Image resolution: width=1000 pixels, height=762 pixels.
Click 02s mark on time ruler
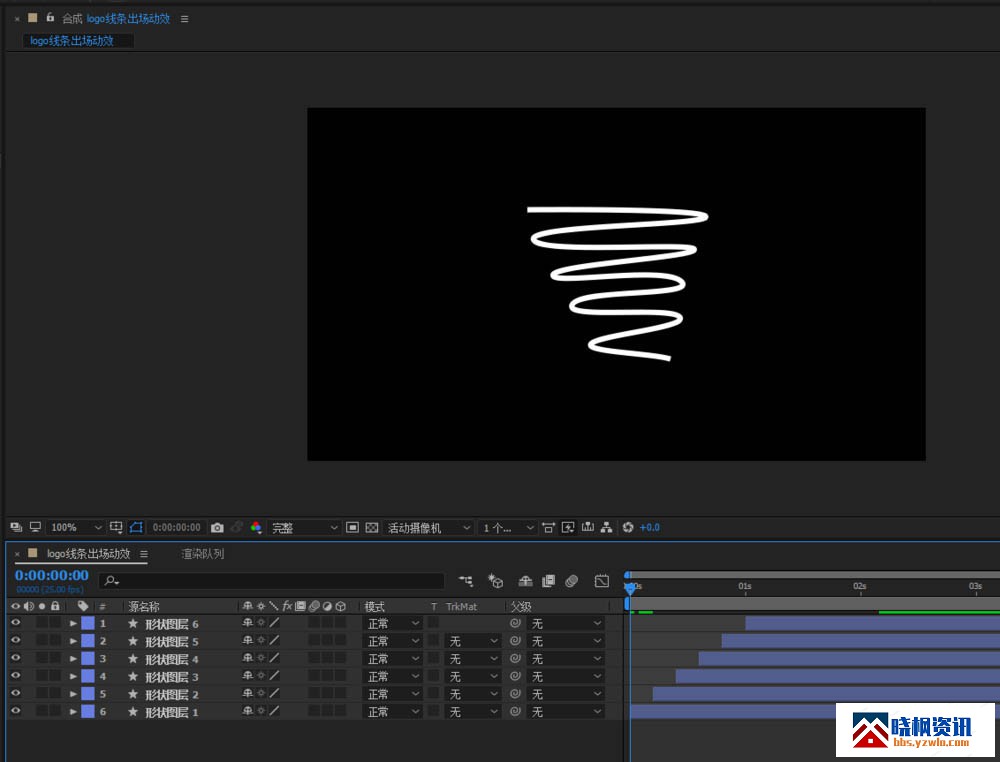(x=860, y=586)
